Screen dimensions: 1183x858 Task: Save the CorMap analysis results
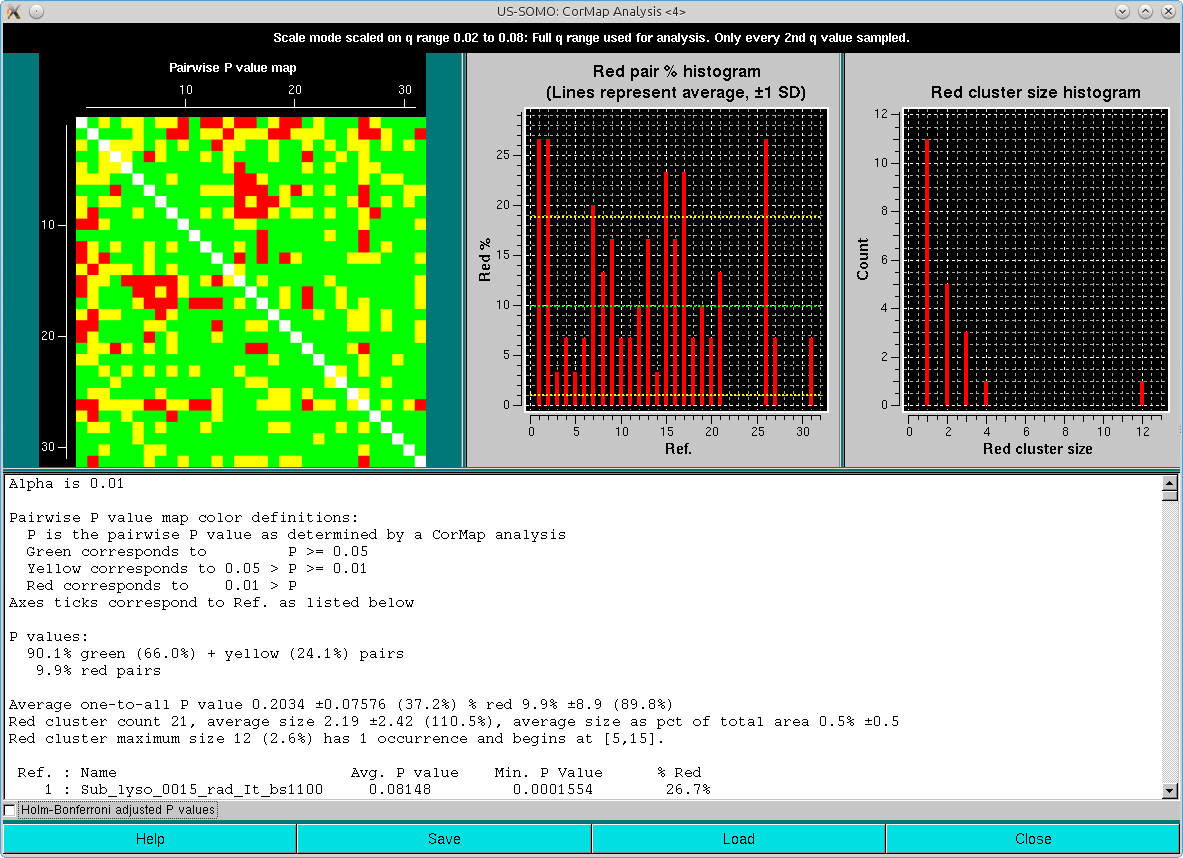click(x=443, y=838)
